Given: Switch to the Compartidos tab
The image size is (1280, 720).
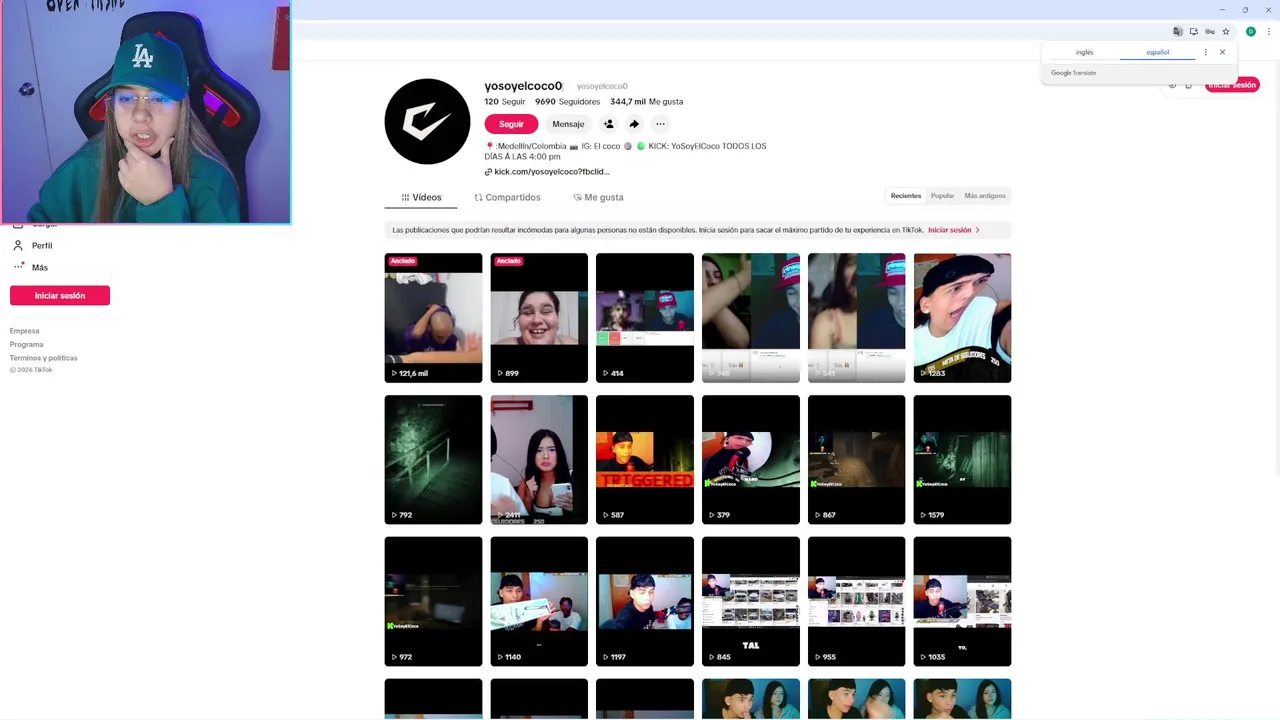Looking at the screenshot, I should tap(507, 197).
